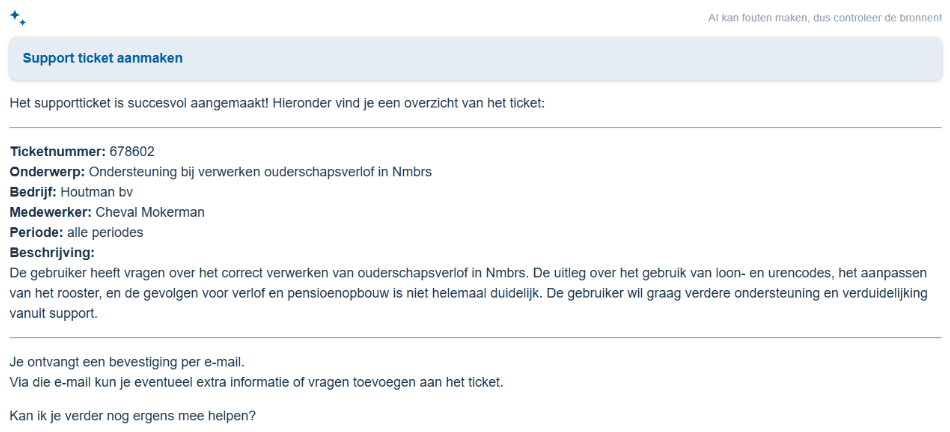Click the line about adding extra information via e-mail
This screenshot has height=432, width=950.
[x=256, y=383]
